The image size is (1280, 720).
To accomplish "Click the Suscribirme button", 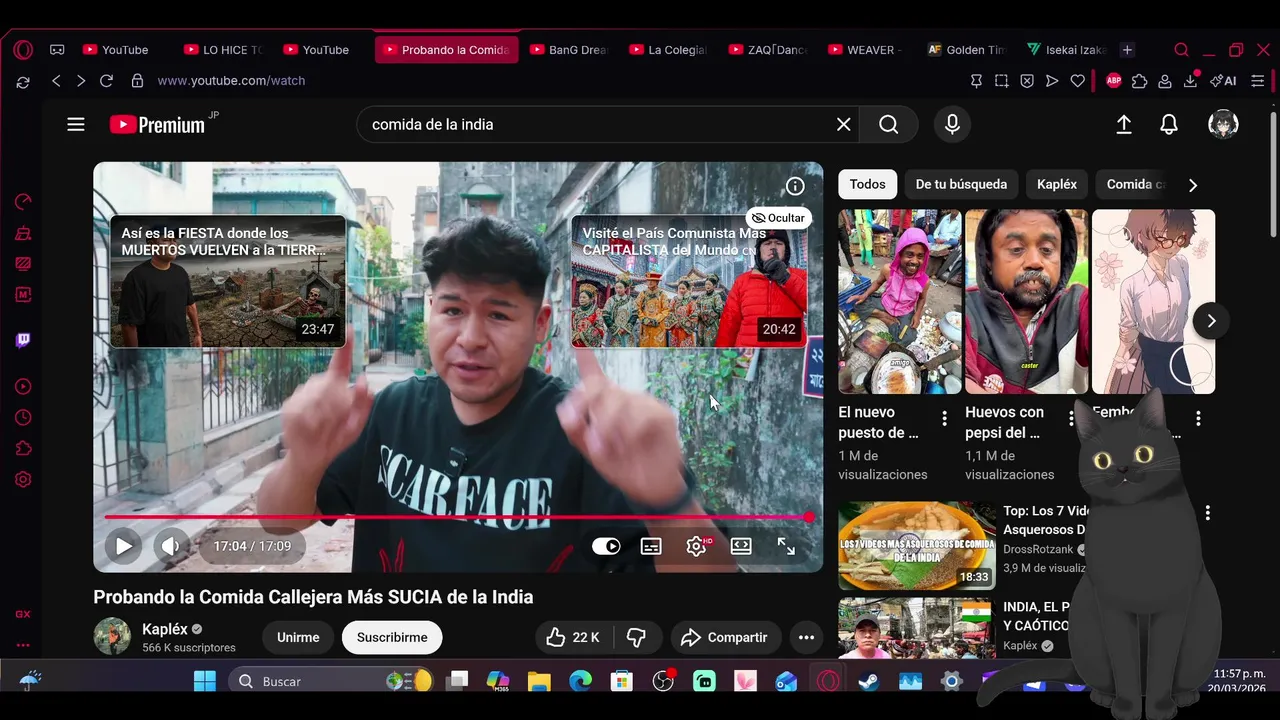I will tap(392, 637).
